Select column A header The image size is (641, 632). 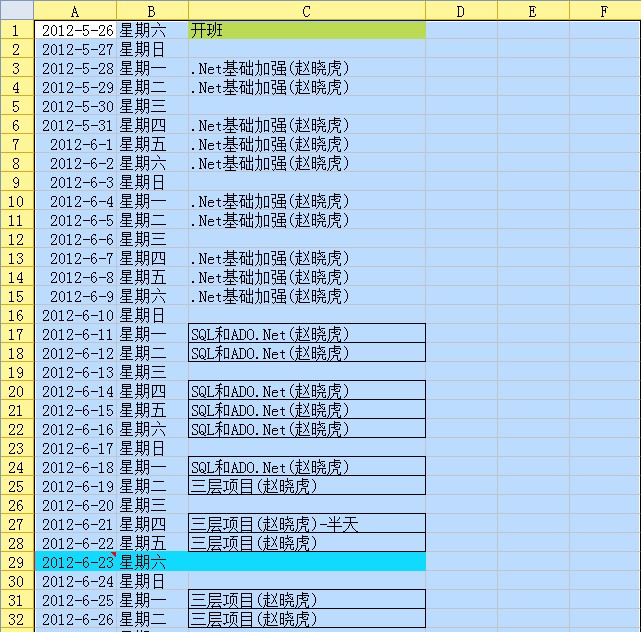pos(75,10)
